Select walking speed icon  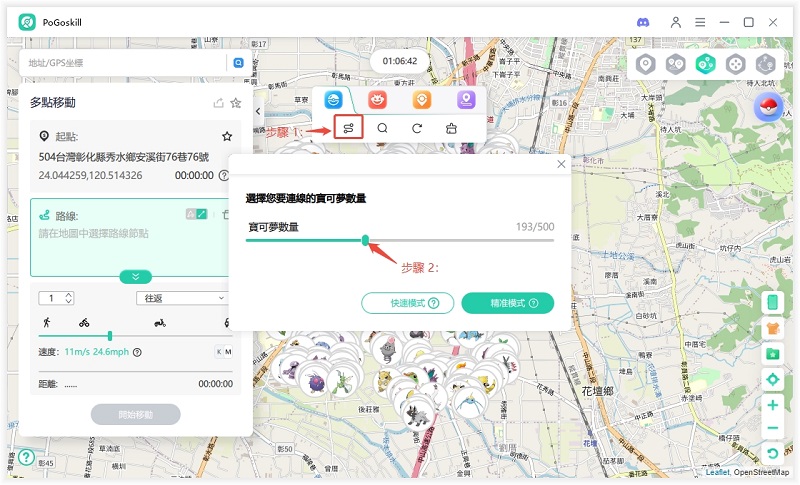click(47, 322)
